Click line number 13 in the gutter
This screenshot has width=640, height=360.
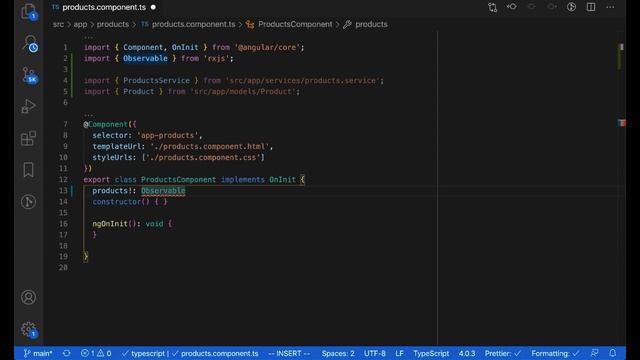click(63, 191)
